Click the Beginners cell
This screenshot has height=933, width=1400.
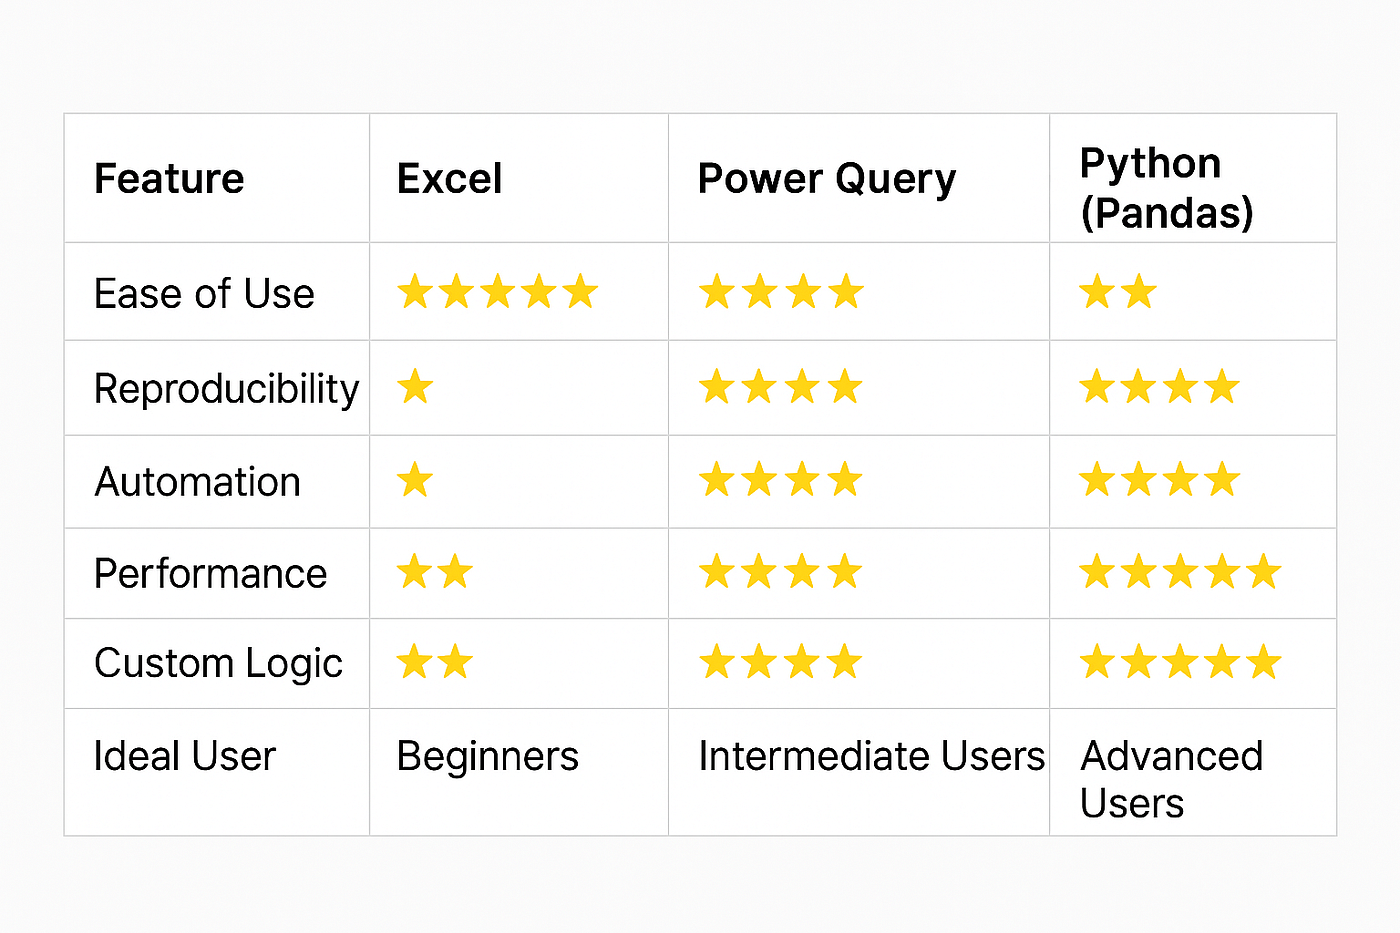click(x=487, y=757)
